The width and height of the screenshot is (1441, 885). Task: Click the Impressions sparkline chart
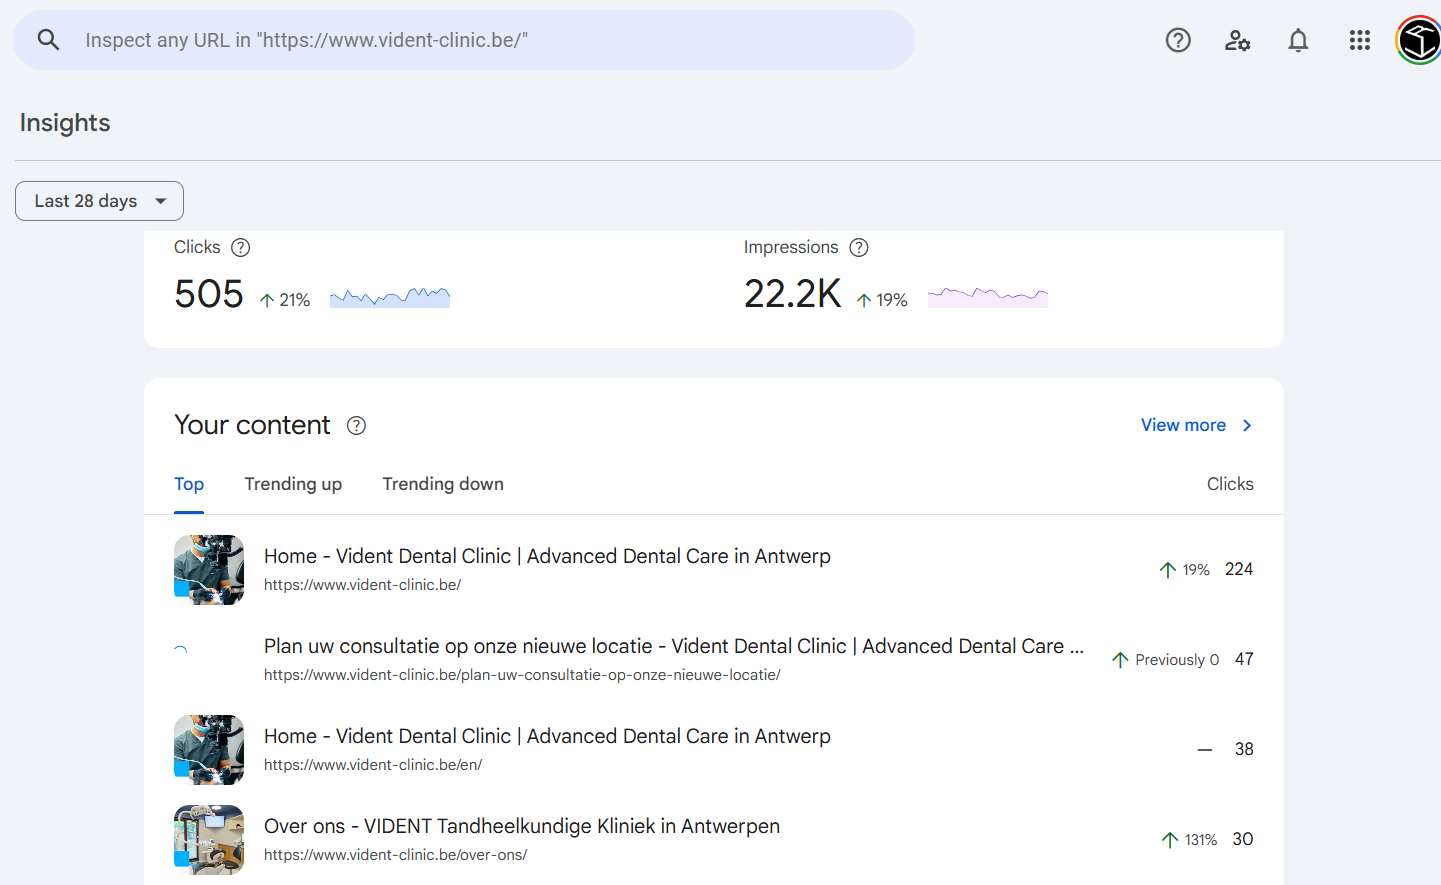[988, 297]
